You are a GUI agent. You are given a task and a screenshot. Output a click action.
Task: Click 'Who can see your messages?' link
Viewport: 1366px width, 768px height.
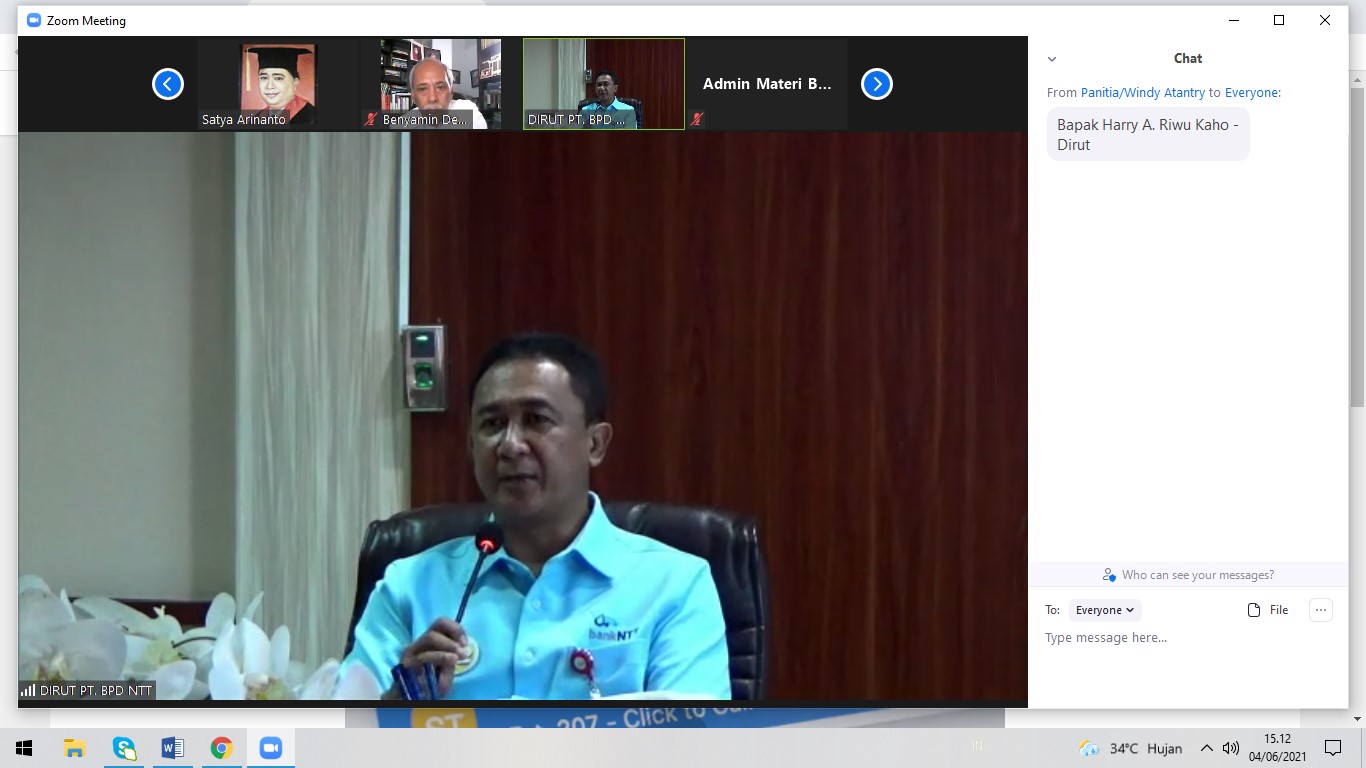(x=1188, y=575)
